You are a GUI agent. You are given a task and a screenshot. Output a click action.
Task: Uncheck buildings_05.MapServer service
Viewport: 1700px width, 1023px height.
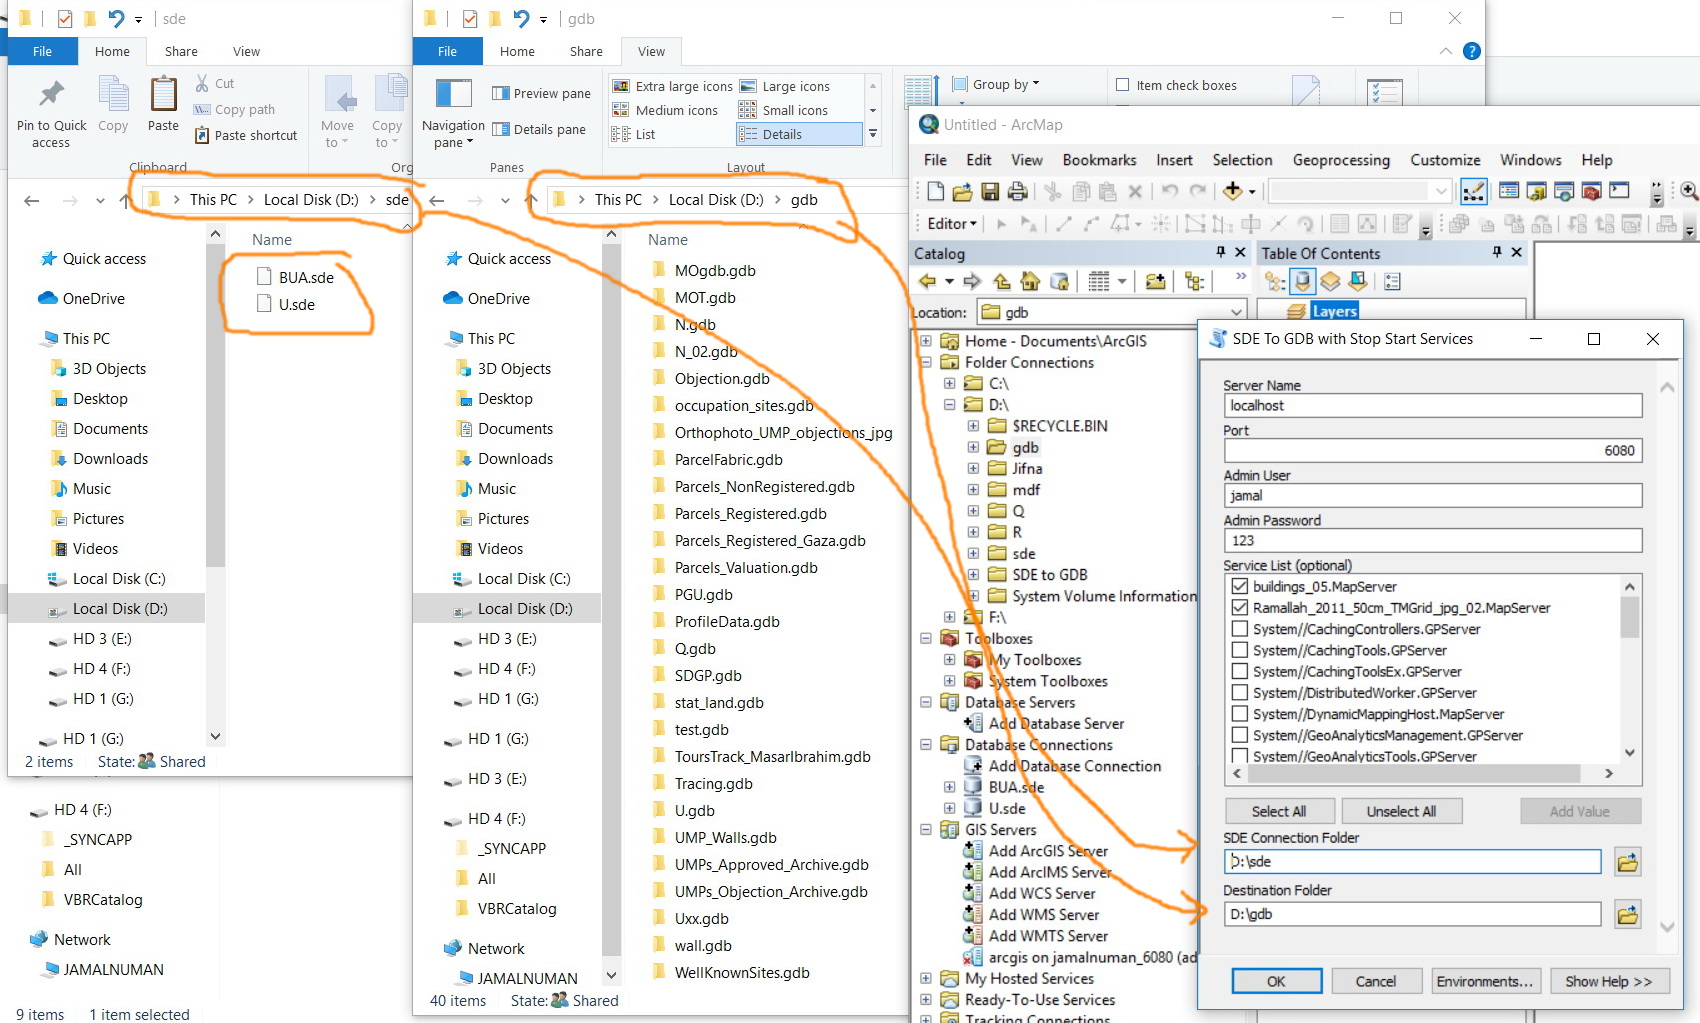tap(1240, 587)
